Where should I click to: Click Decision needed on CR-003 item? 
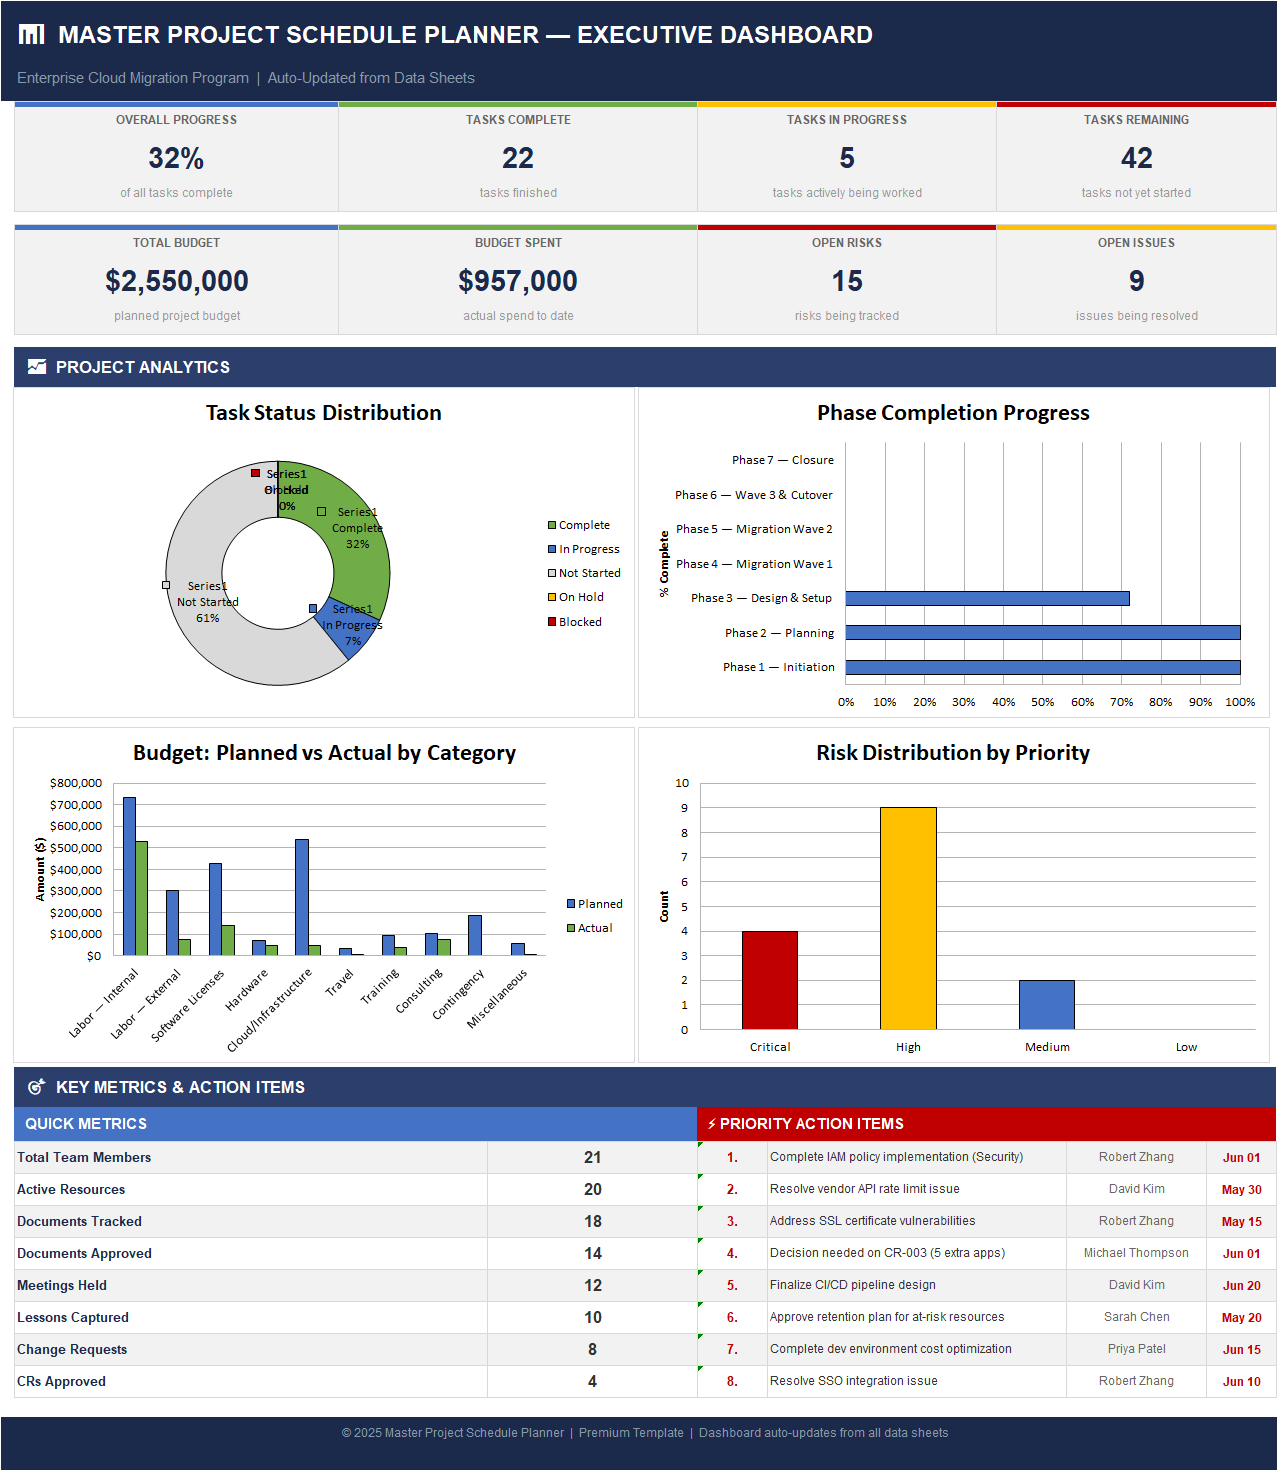[x=888, y=1253]
